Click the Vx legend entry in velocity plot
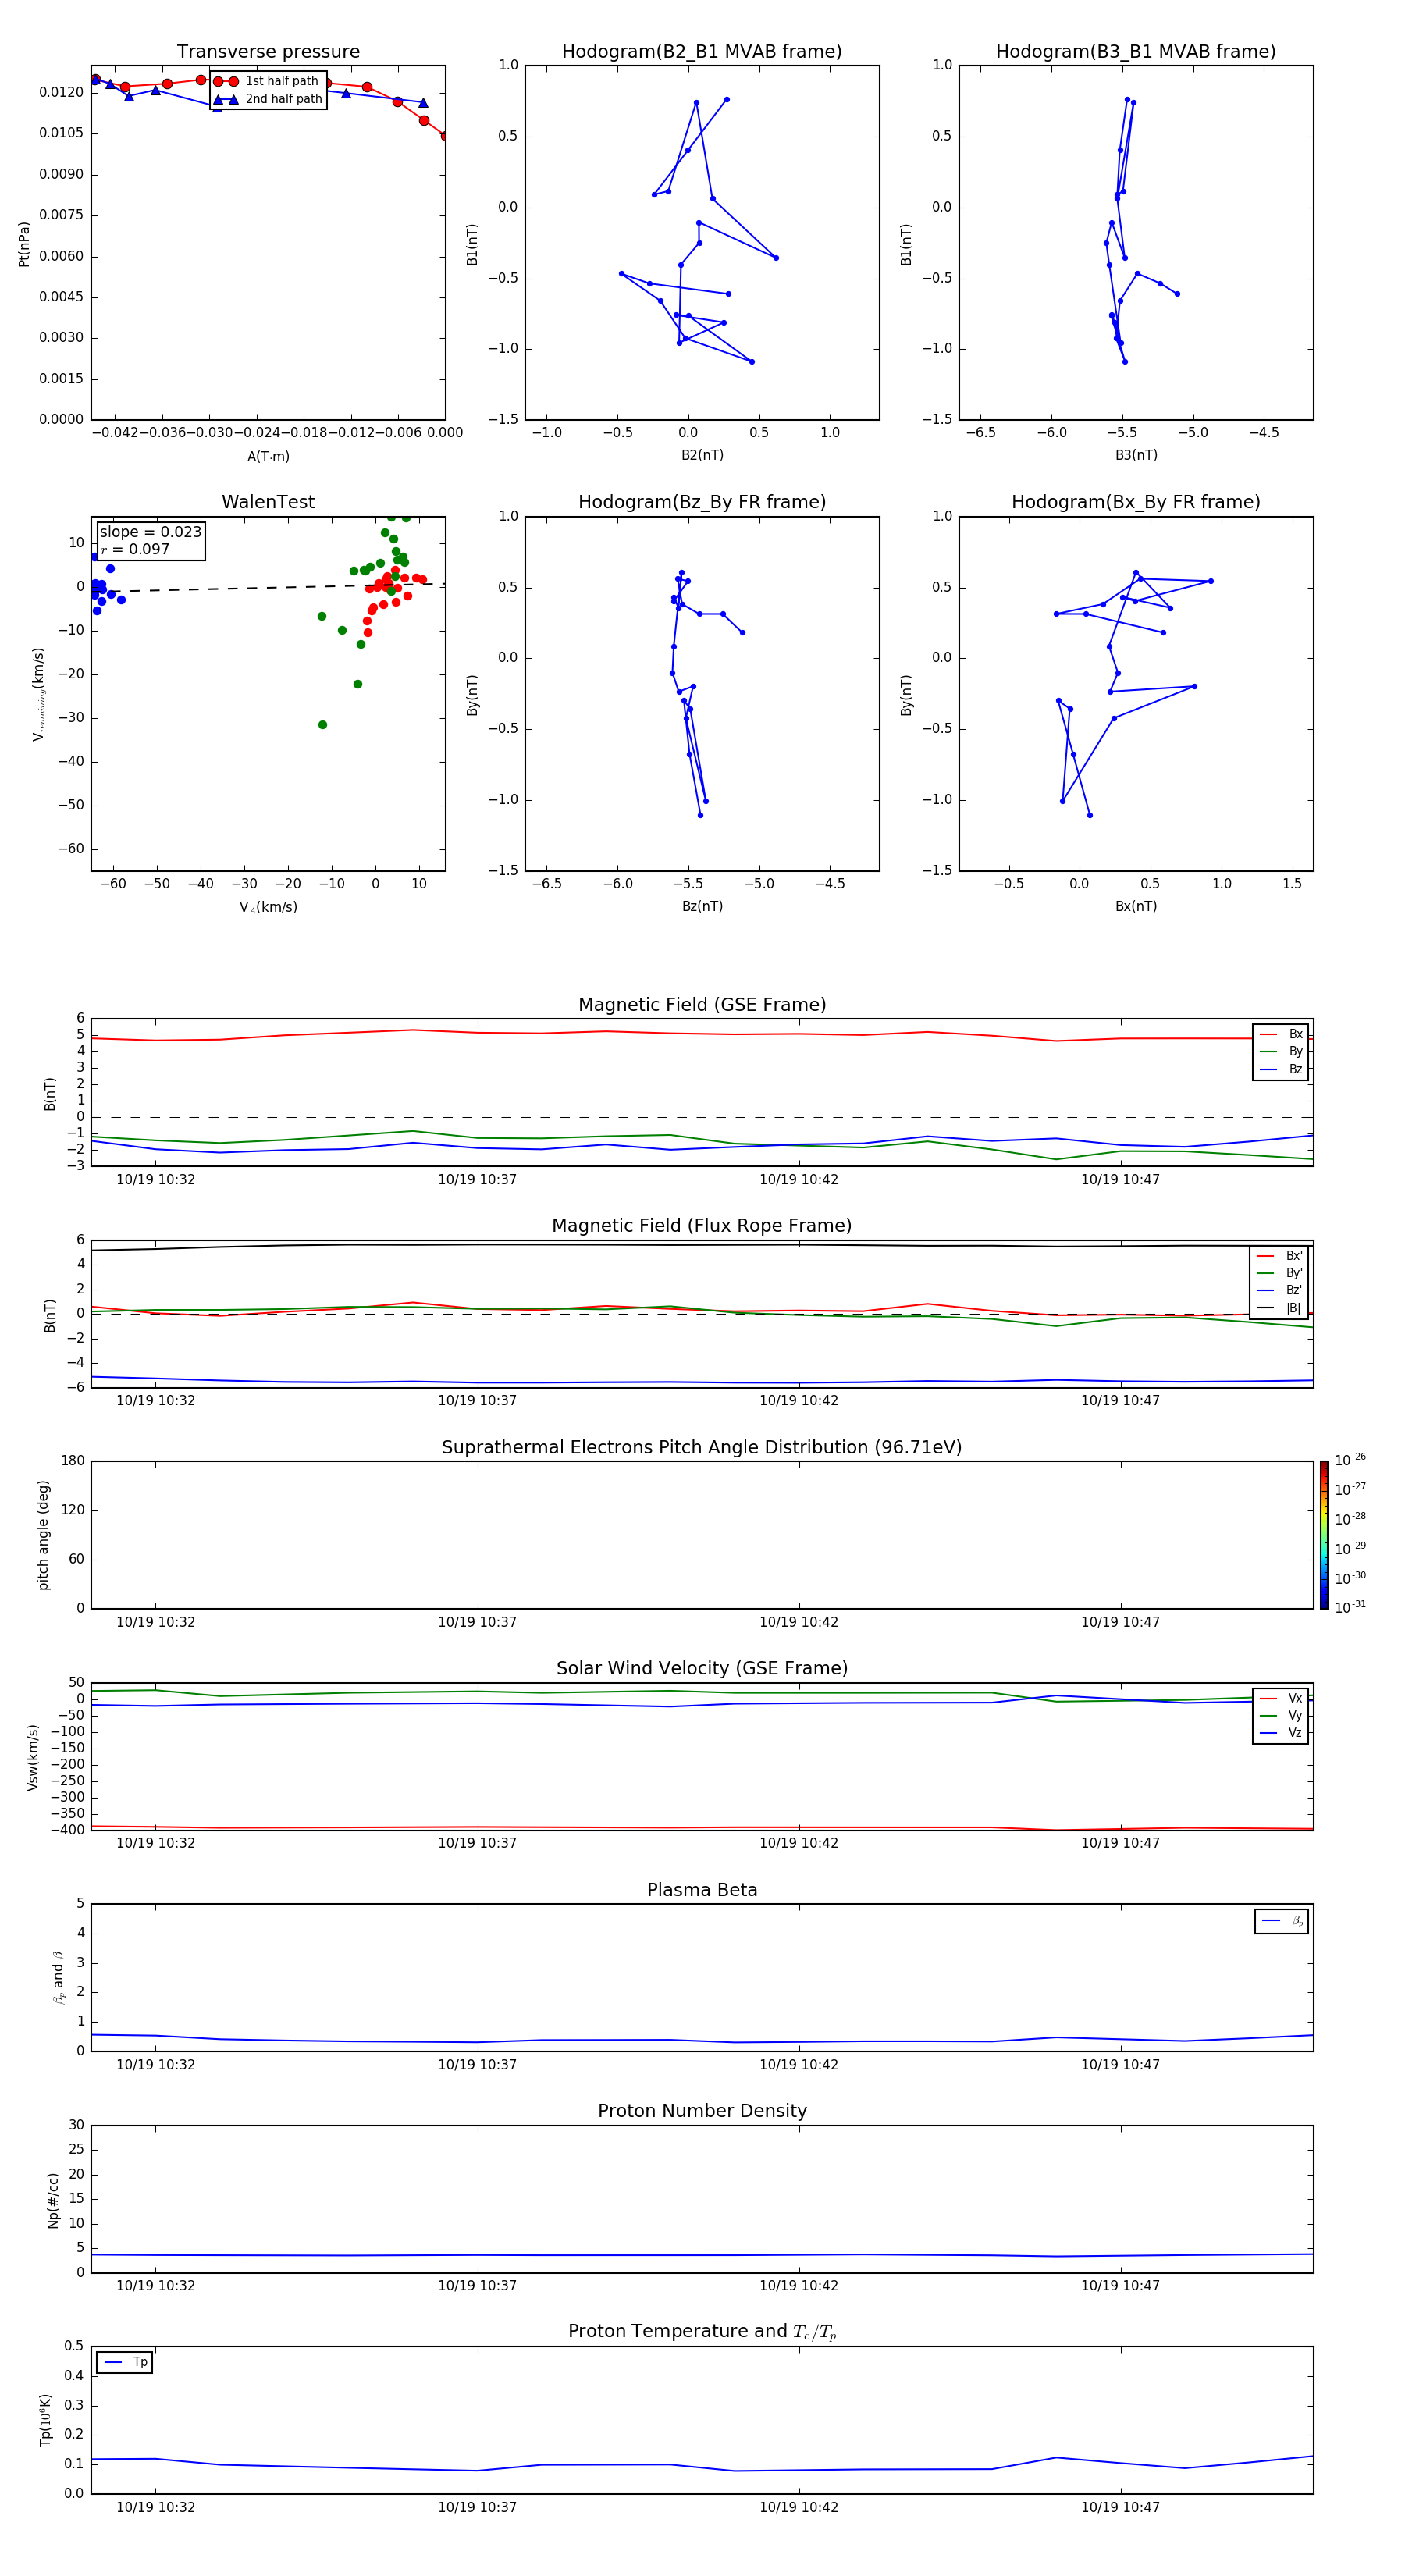1405x2576 pixels. (x=1281, y=1698)
